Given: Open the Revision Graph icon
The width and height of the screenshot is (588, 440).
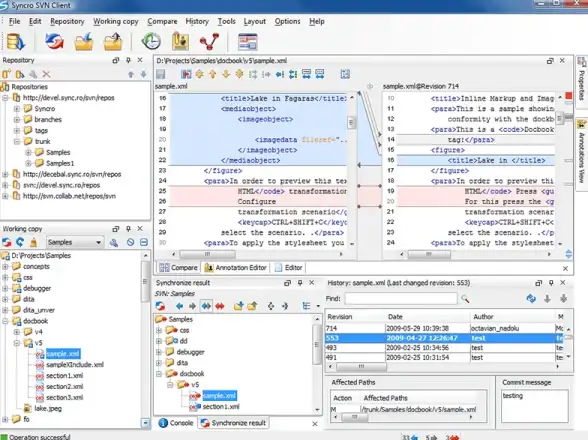Looking at the screenshot, I should click(x=209, y=41).
